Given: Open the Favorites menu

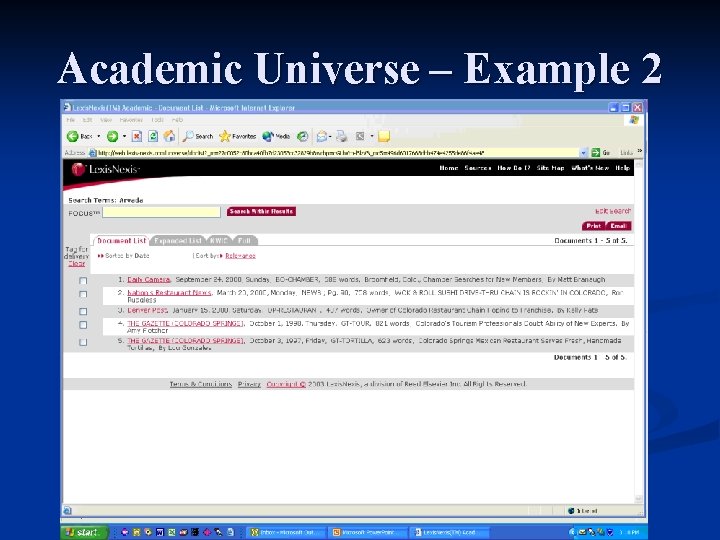Looking at the screenshot, I should point(131,120).
